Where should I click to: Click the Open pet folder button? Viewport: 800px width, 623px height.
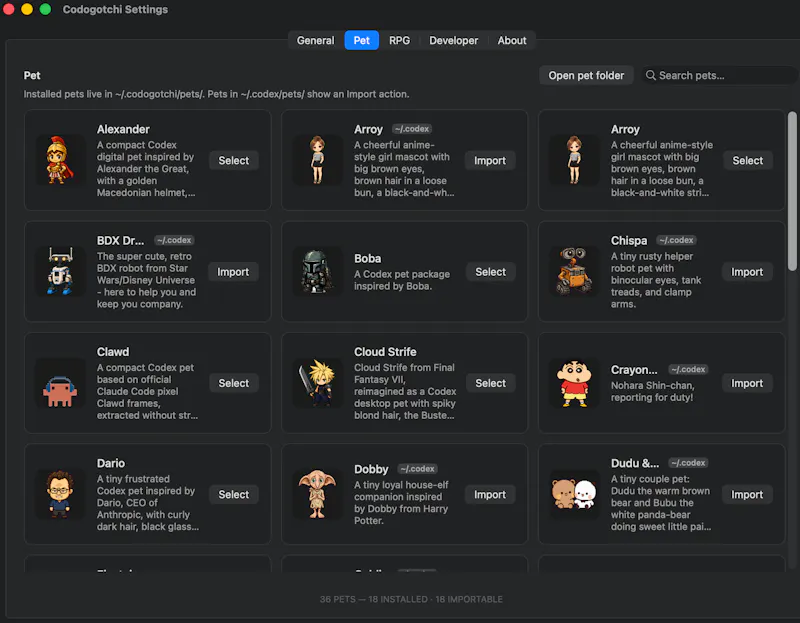(x=586, y=76)
